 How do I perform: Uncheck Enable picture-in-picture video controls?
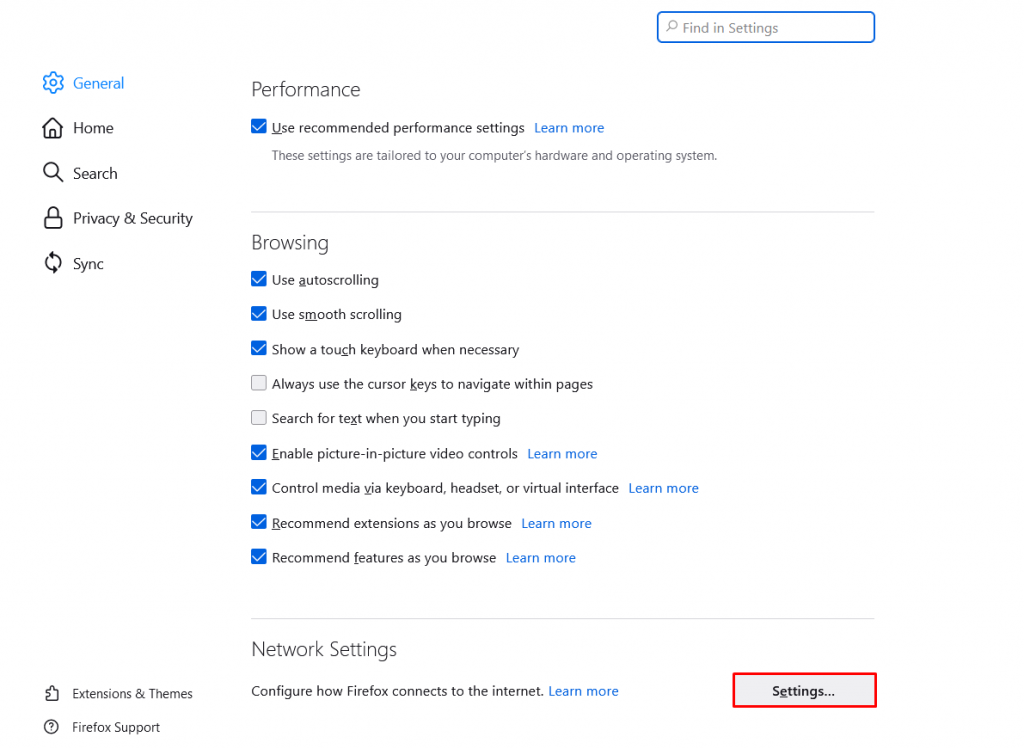(x=259, y=453)
